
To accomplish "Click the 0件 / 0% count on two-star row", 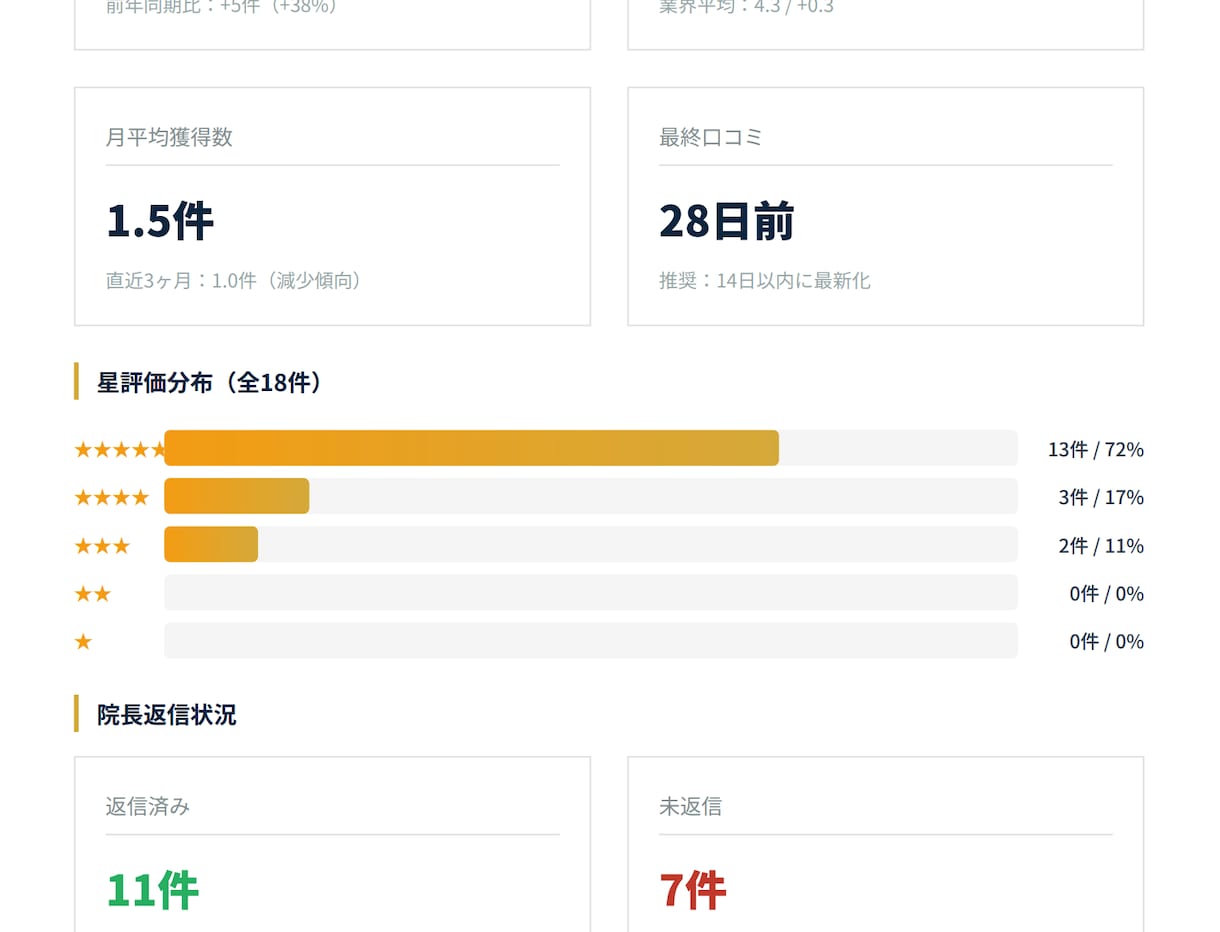I will pos(1107,594).
